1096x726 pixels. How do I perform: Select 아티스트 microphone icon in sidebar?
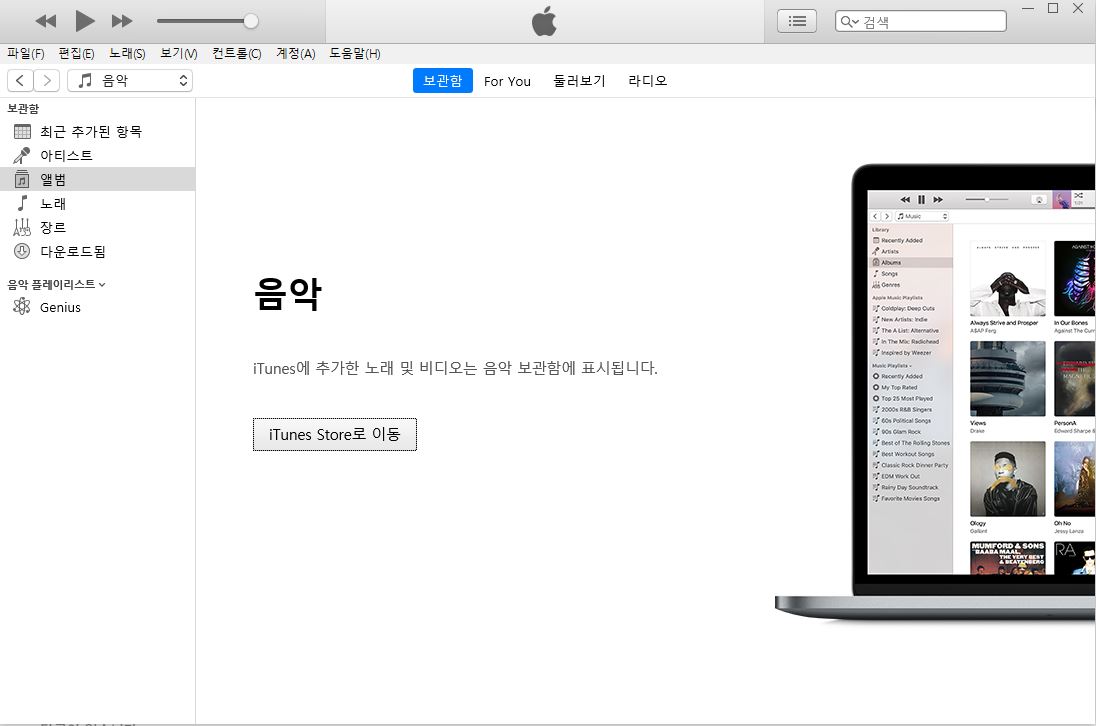[x=22, y=155]
